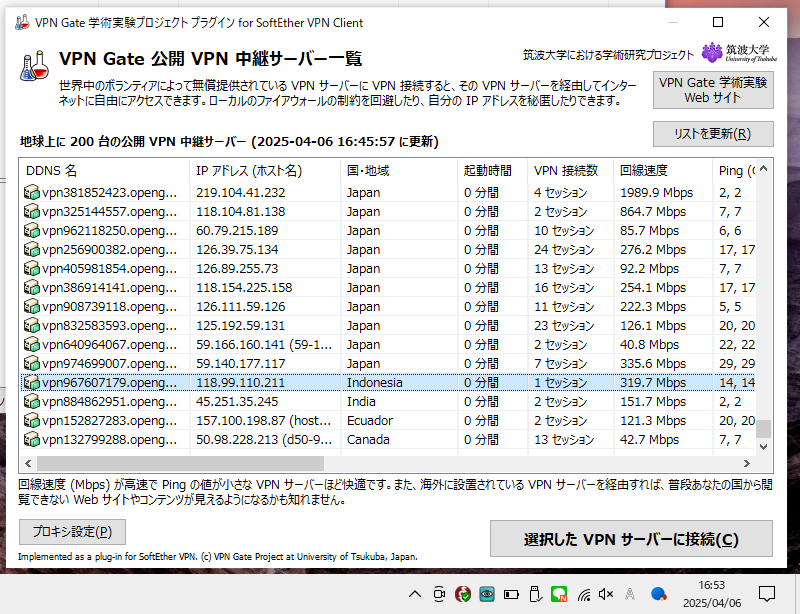The width and height of the screenshot is (800, 614).
Task: Click server icon of vpn381852423 row
Action: pos(32,192)
